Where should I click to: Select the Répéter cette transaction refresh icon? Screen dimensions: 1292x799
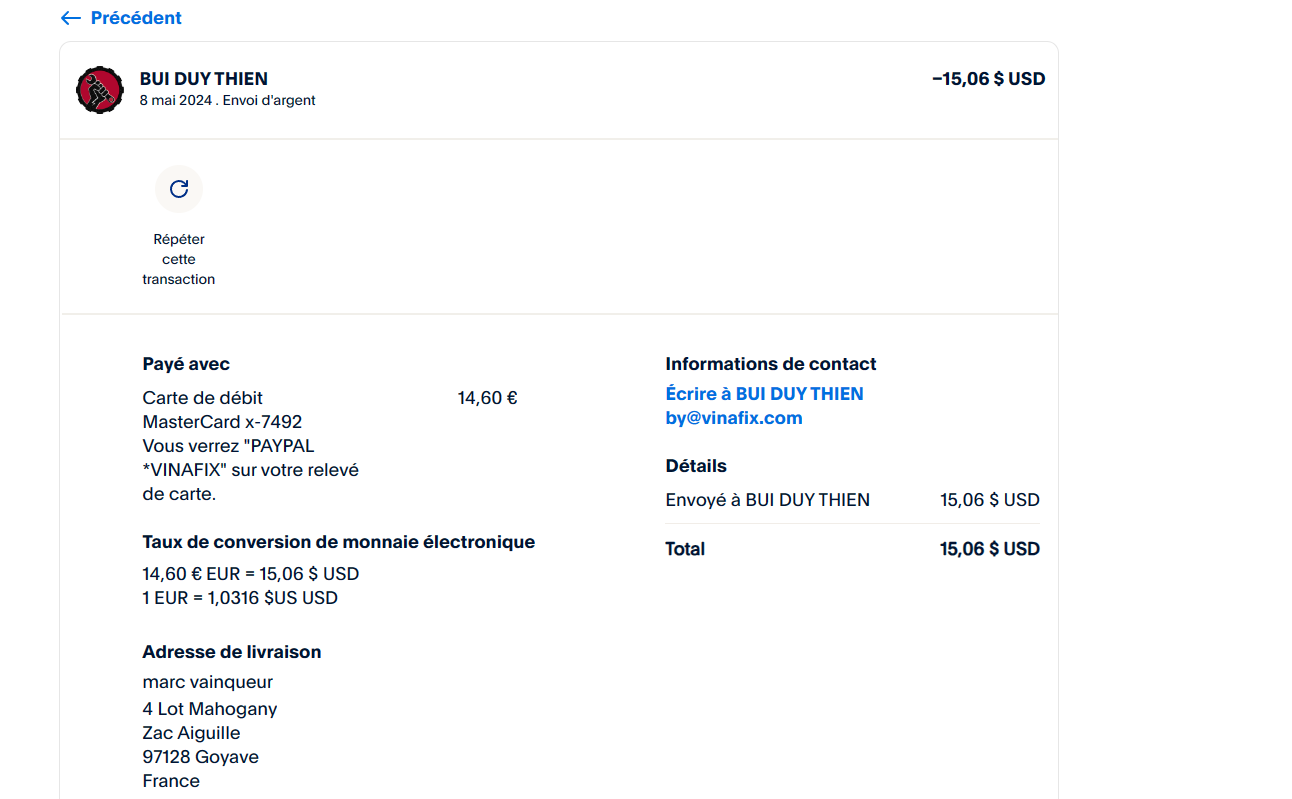178,188
